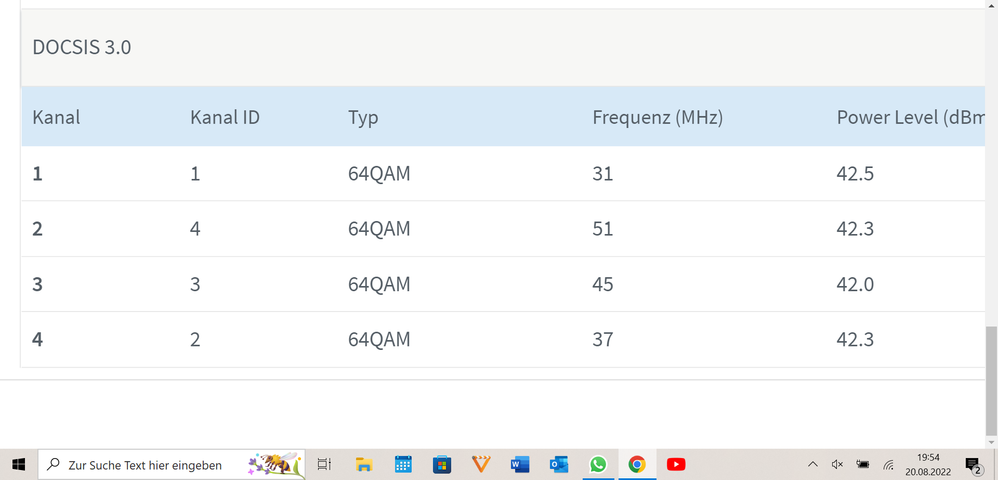Click power level 42.3 in Kanal 2 row
This screenshot has width=998, height=480.
click(855, 229)
